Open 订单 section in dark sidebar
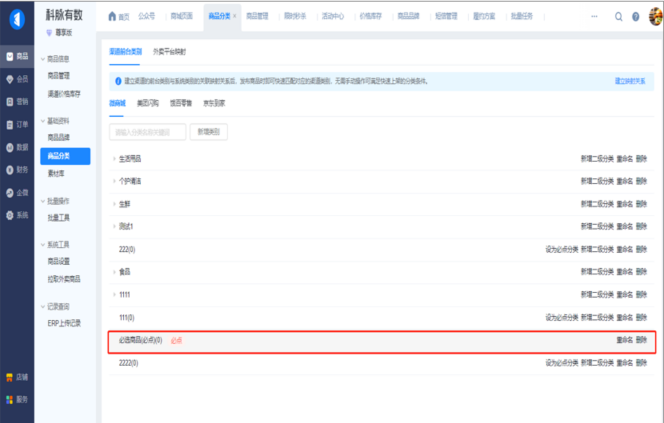The image size is (664, 423). pyautogui.click(x=17, y=124)
